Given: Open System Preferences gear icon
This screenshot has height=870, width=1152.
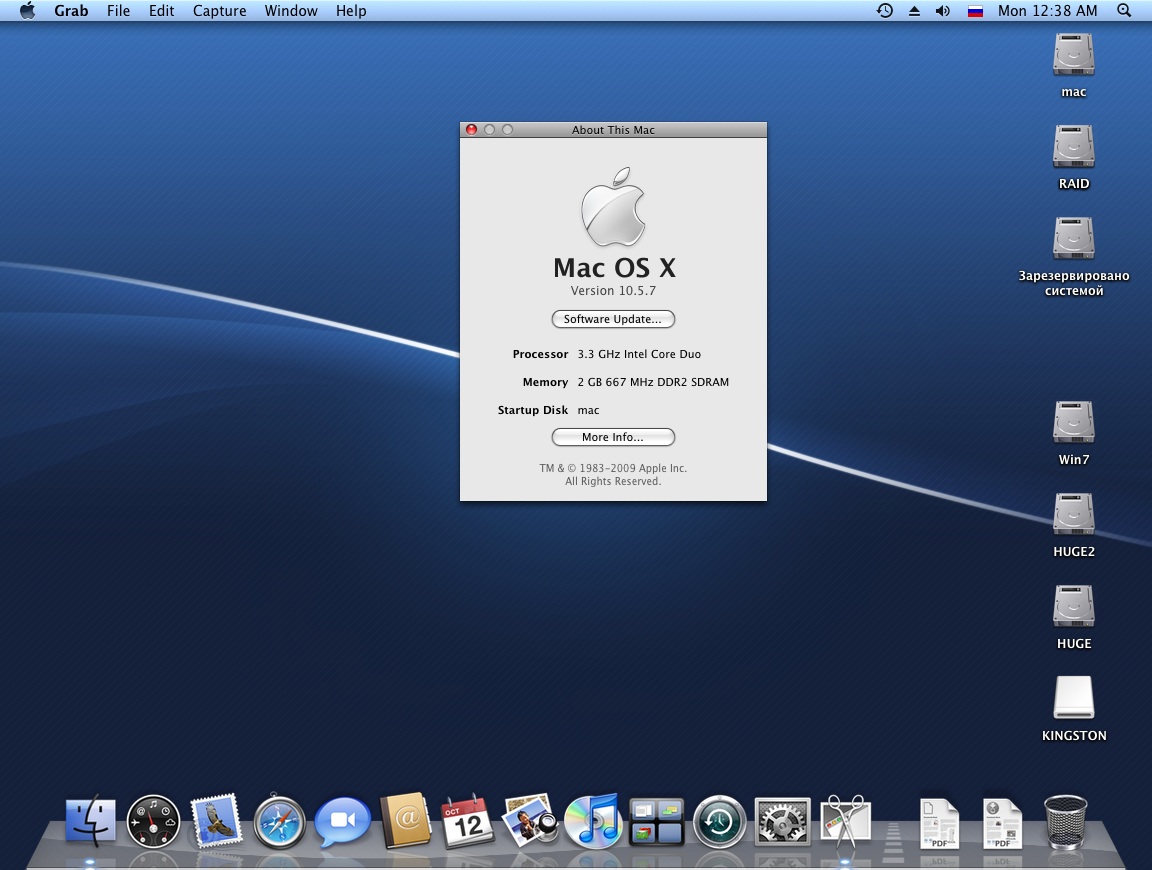Looking at the screenshot, I should tap(782, 823).
